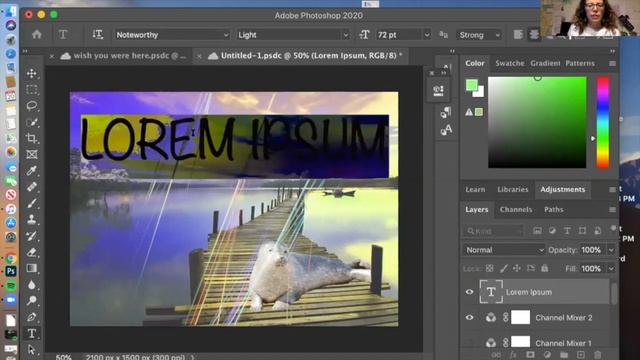Select the Channel Mixer 2 layer mask thumbnail

click(x=520, y=317)
